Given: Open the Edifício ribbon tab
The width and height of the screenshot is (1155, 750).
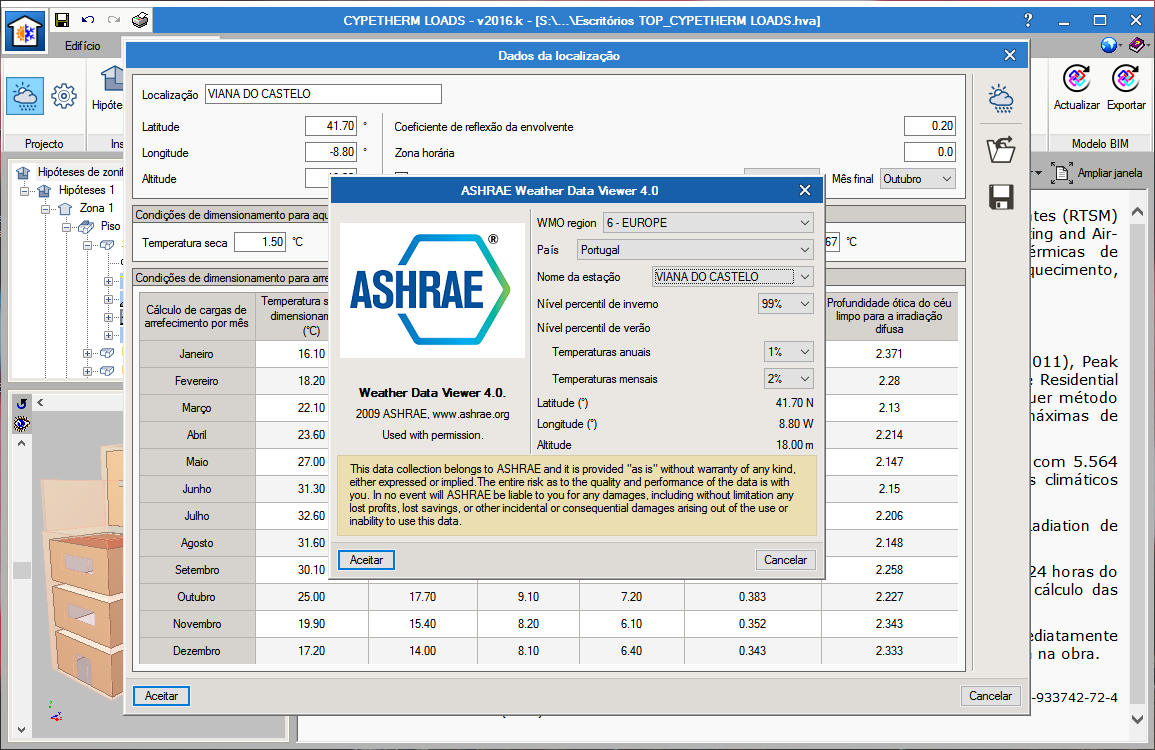Looking at the screenshot, I should pyautogui.click(x=82, y=46).
